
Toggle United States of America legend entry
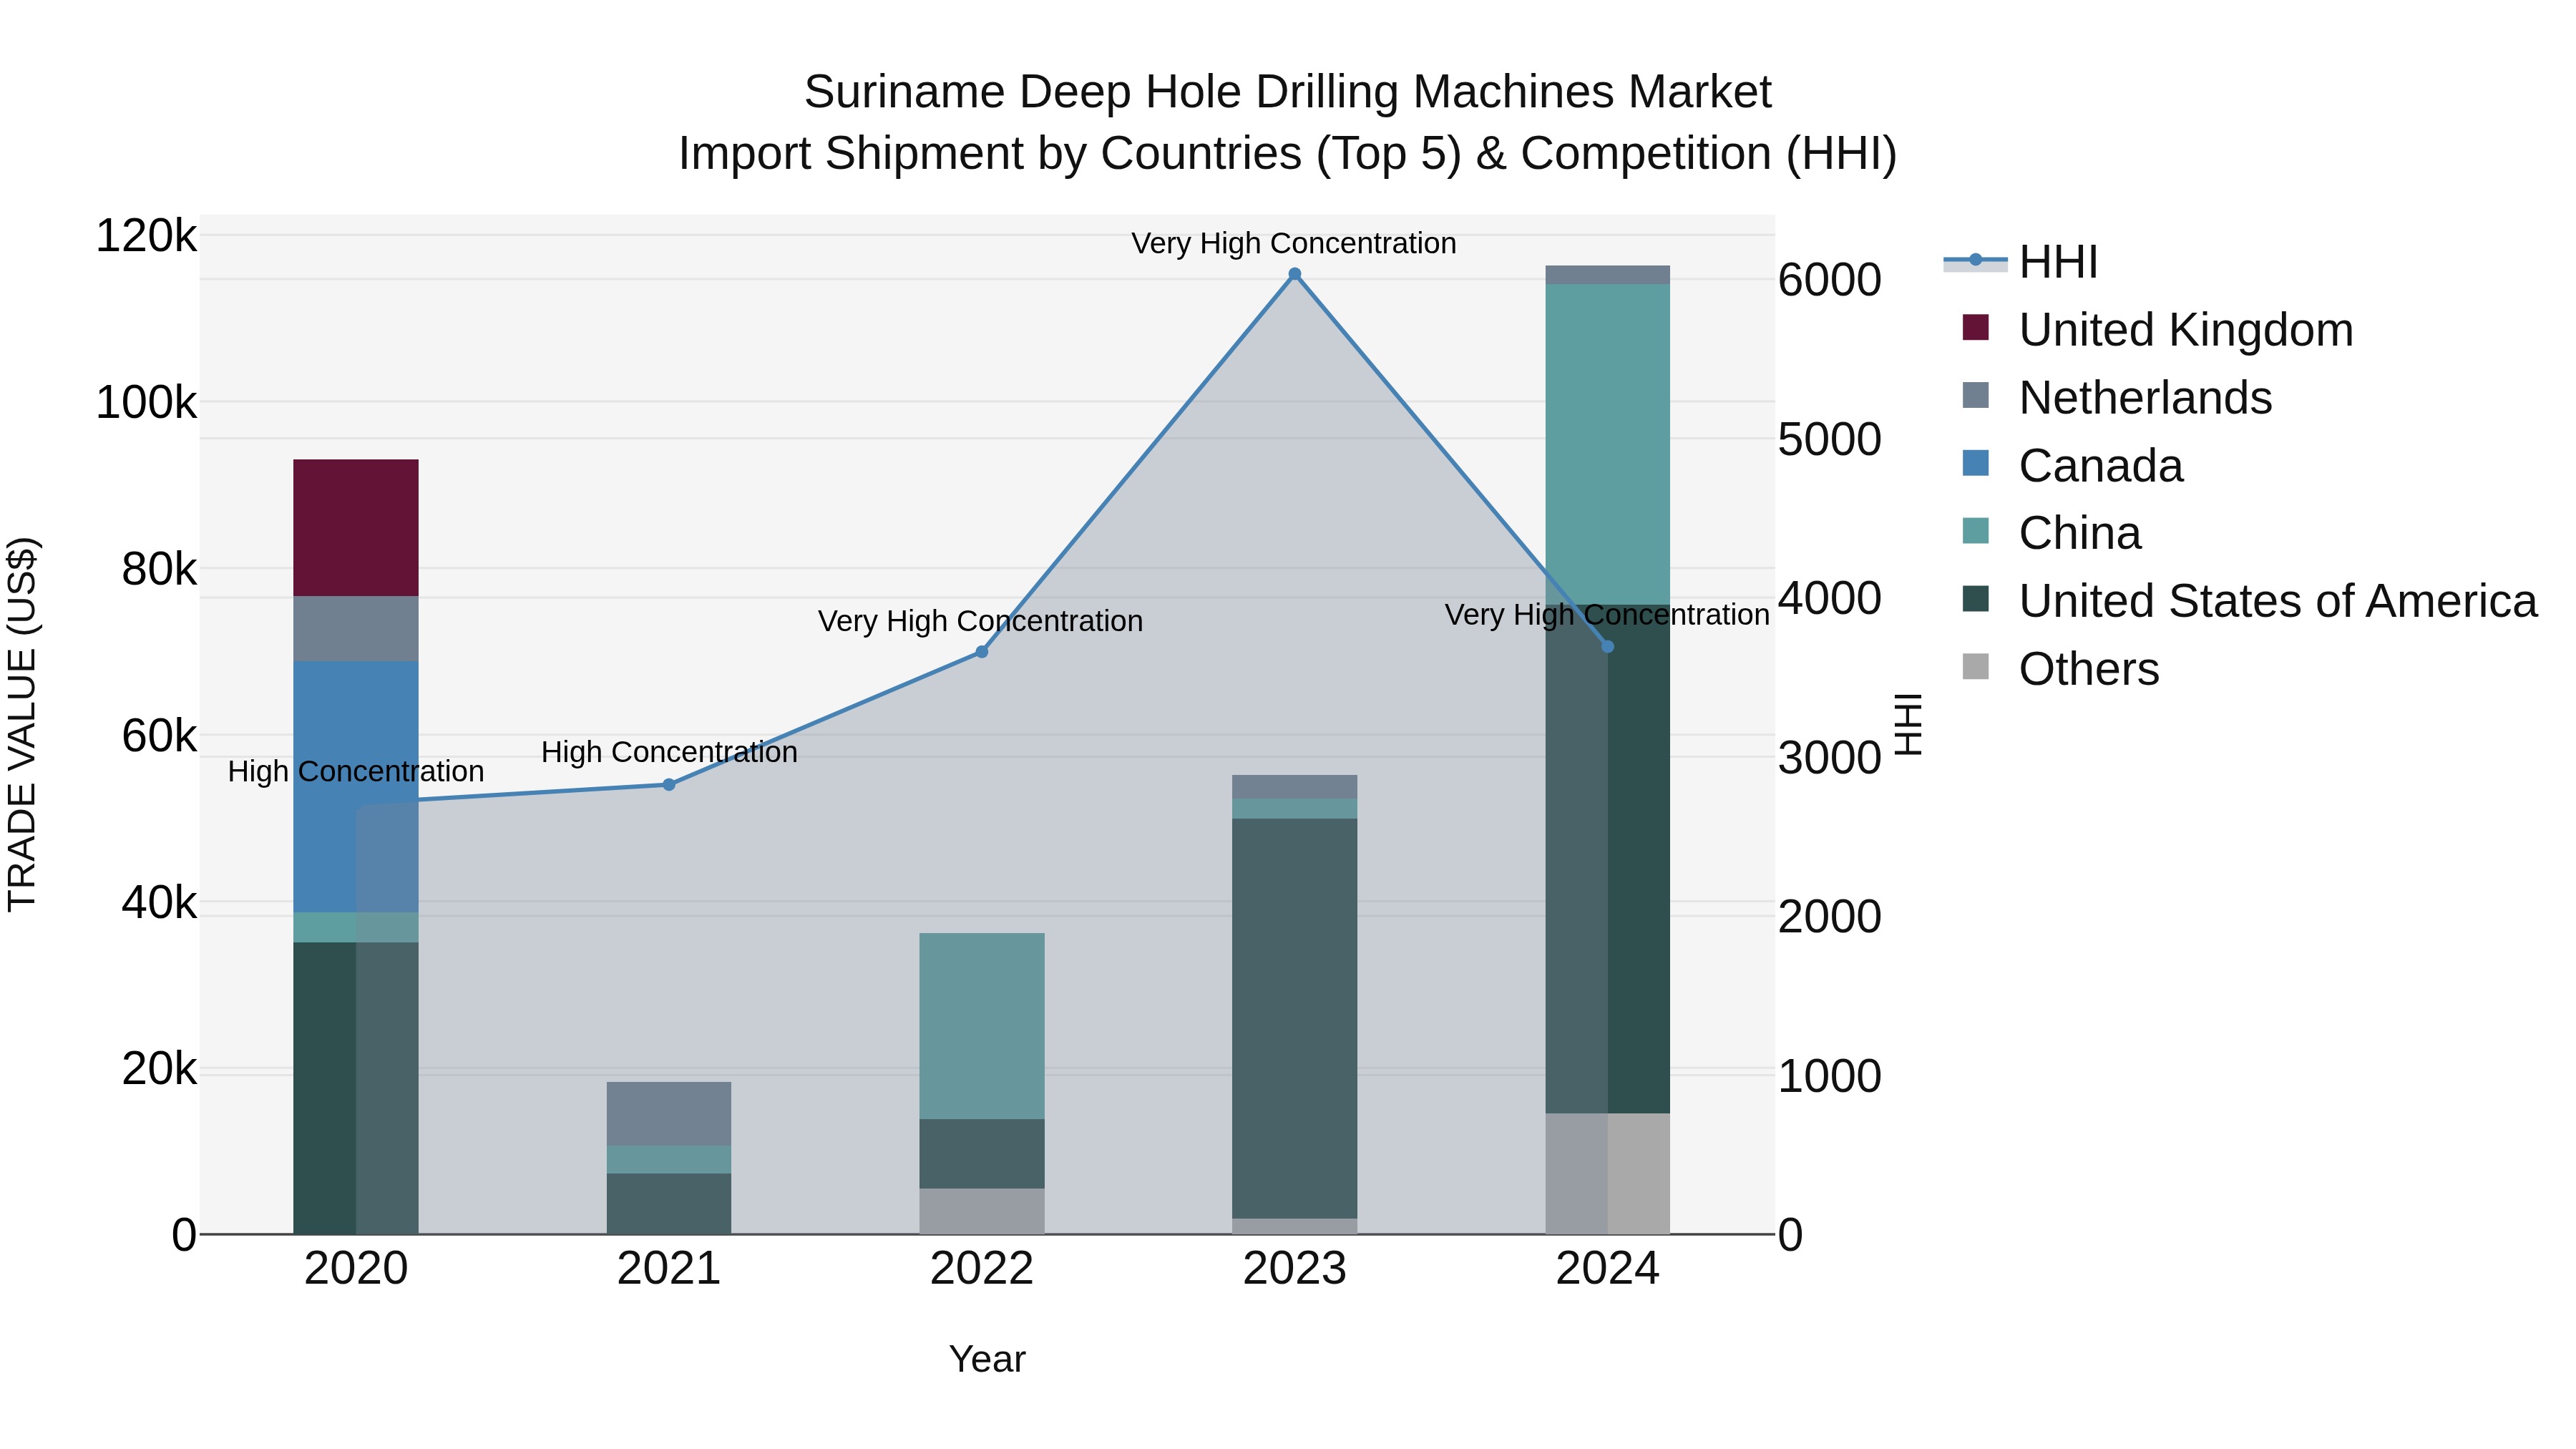point(2249,601)
